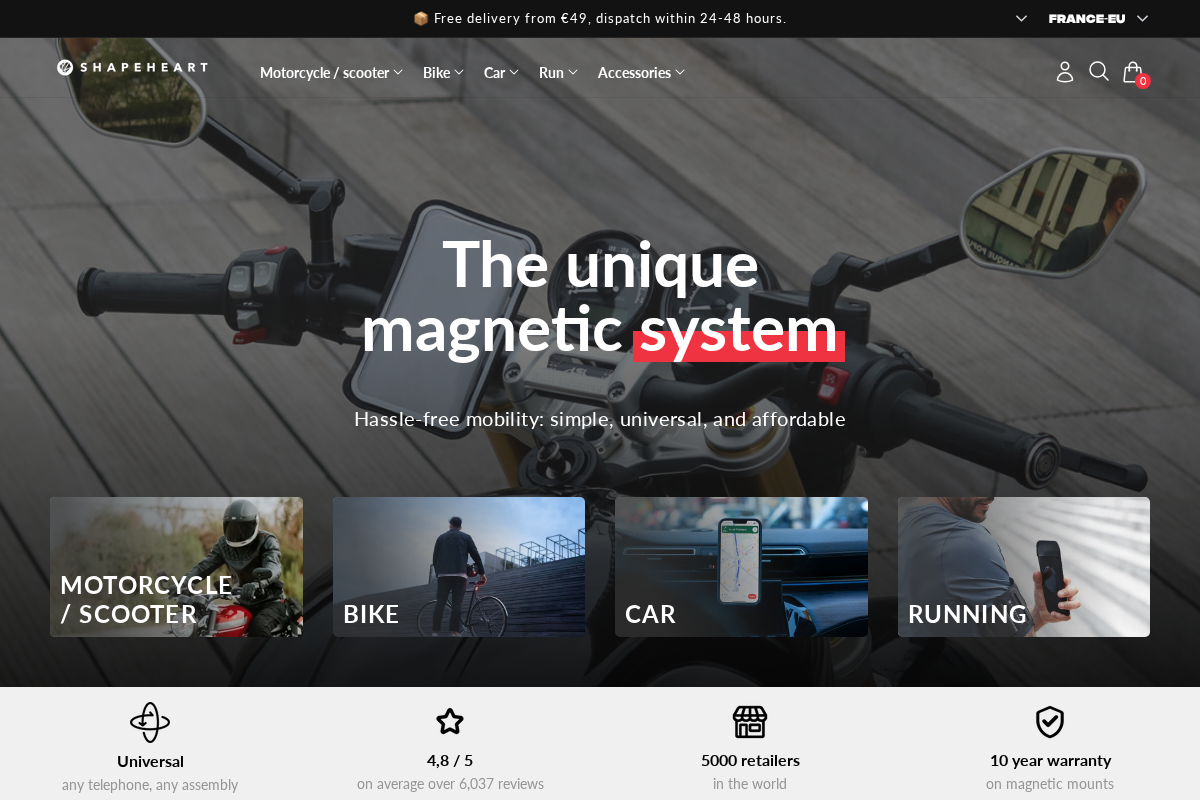
Task: Expand the Car menu chevron
Action: coord(514,72)
